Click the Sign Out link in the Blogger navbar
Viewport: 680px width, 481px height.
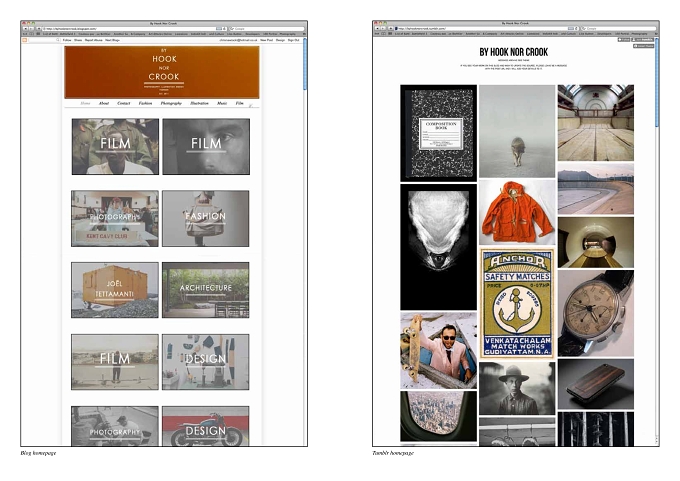(294, 40)
